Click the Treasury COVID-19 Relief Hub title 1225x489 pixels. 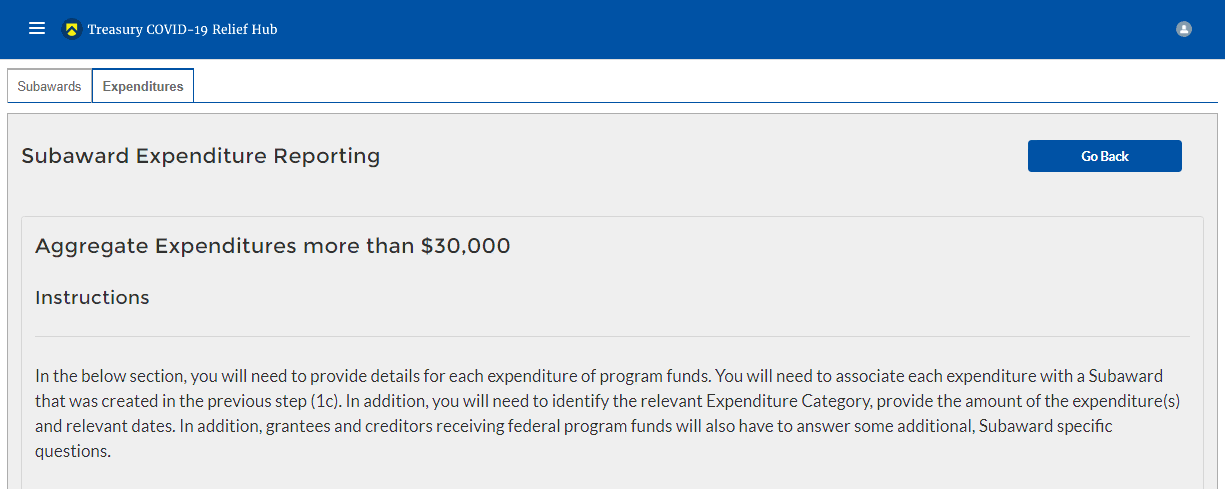click(x=182, y=29)
